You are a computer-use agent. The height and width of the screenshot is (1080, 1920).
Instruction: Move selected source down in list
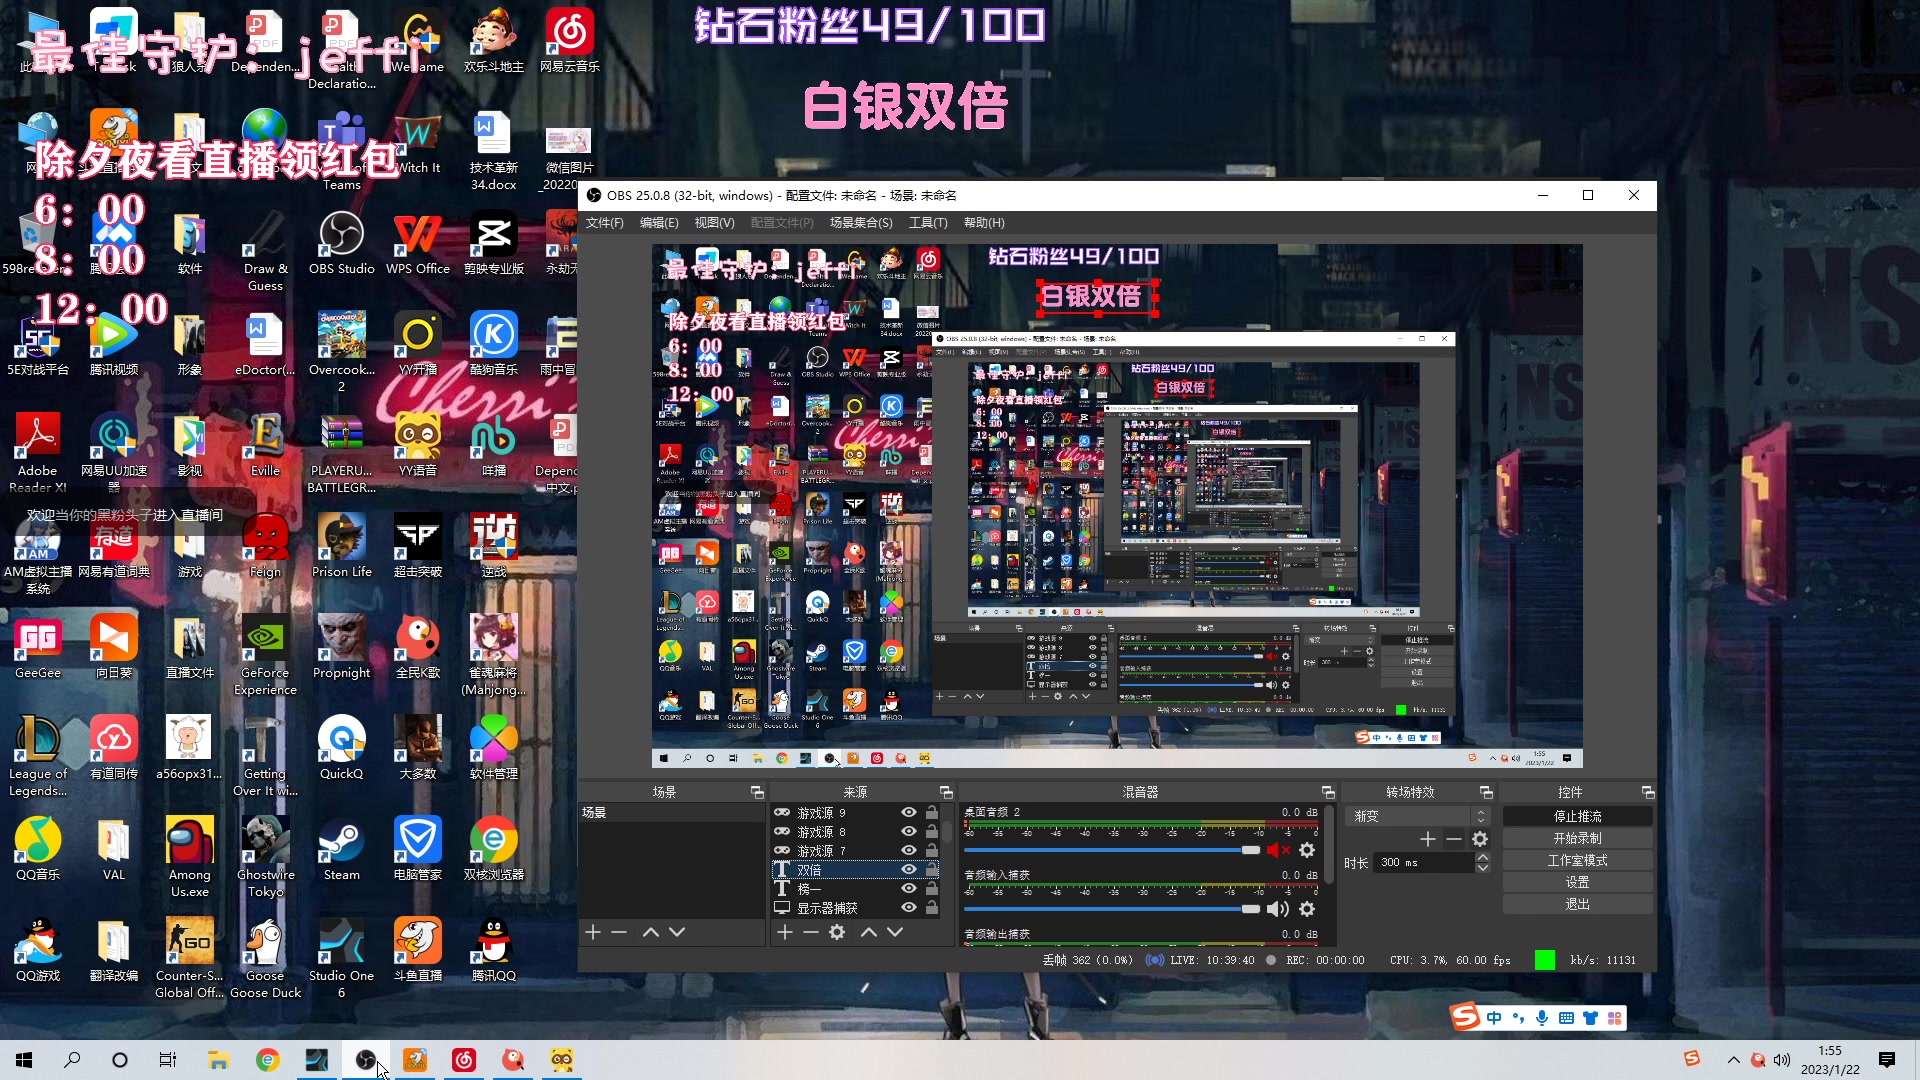(x=895, y=932)
